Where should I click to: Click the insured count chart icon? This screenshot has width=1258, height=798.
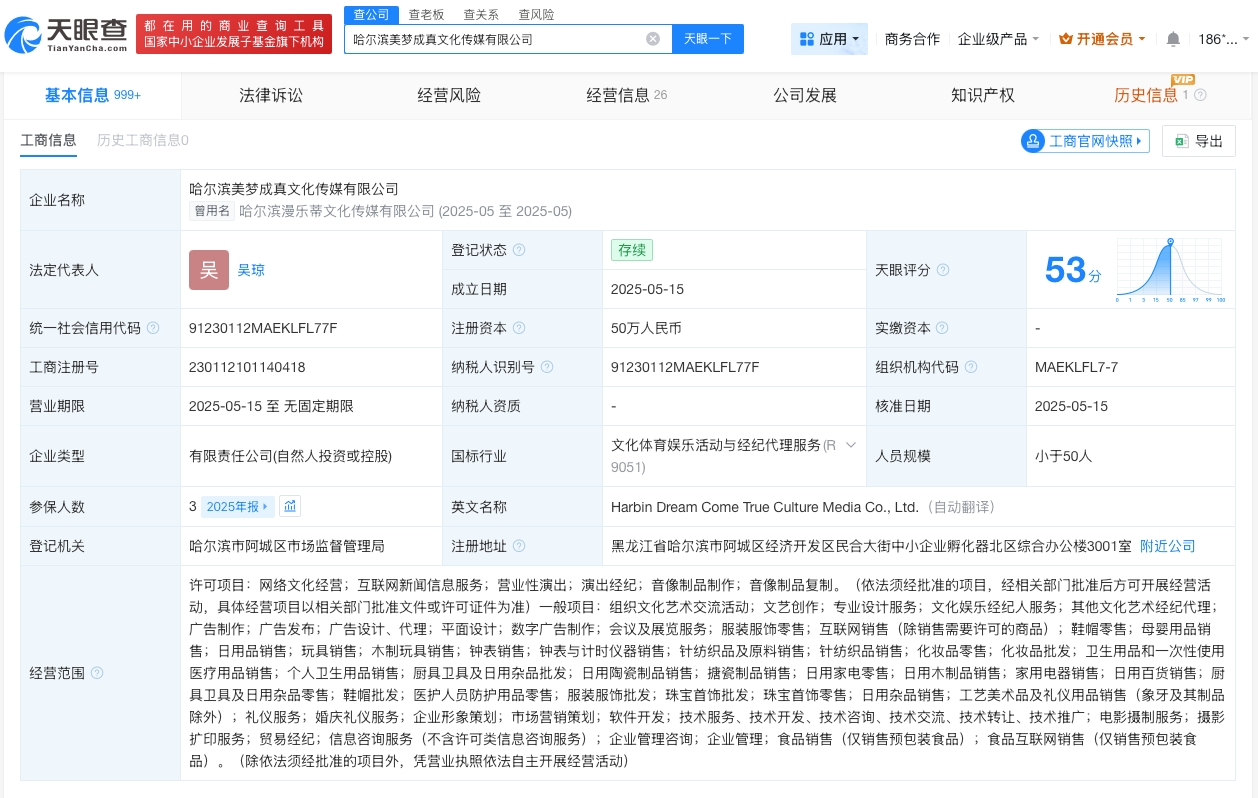[289, 507]
